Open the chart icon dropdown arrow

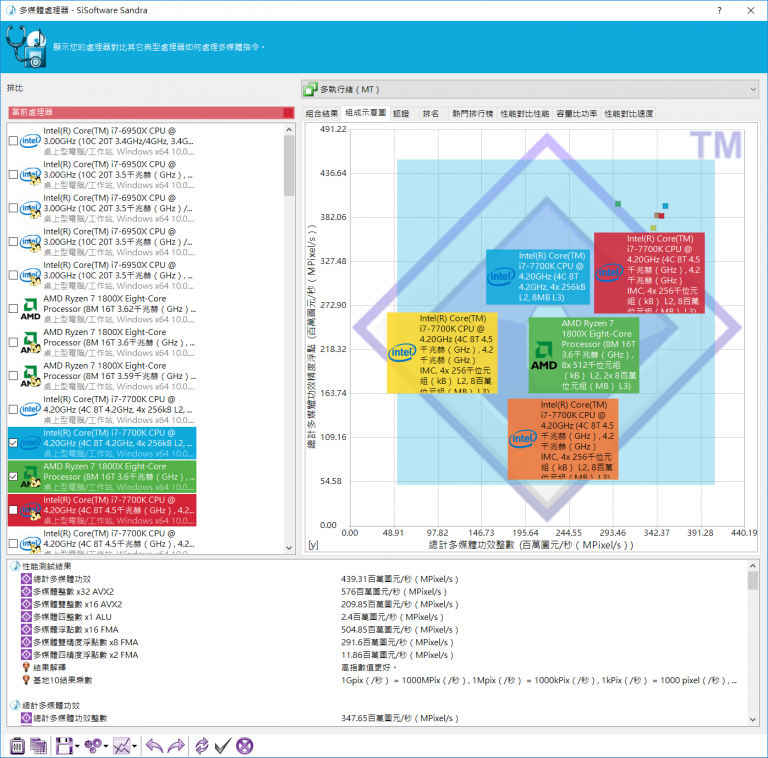(x=134, y=746)
